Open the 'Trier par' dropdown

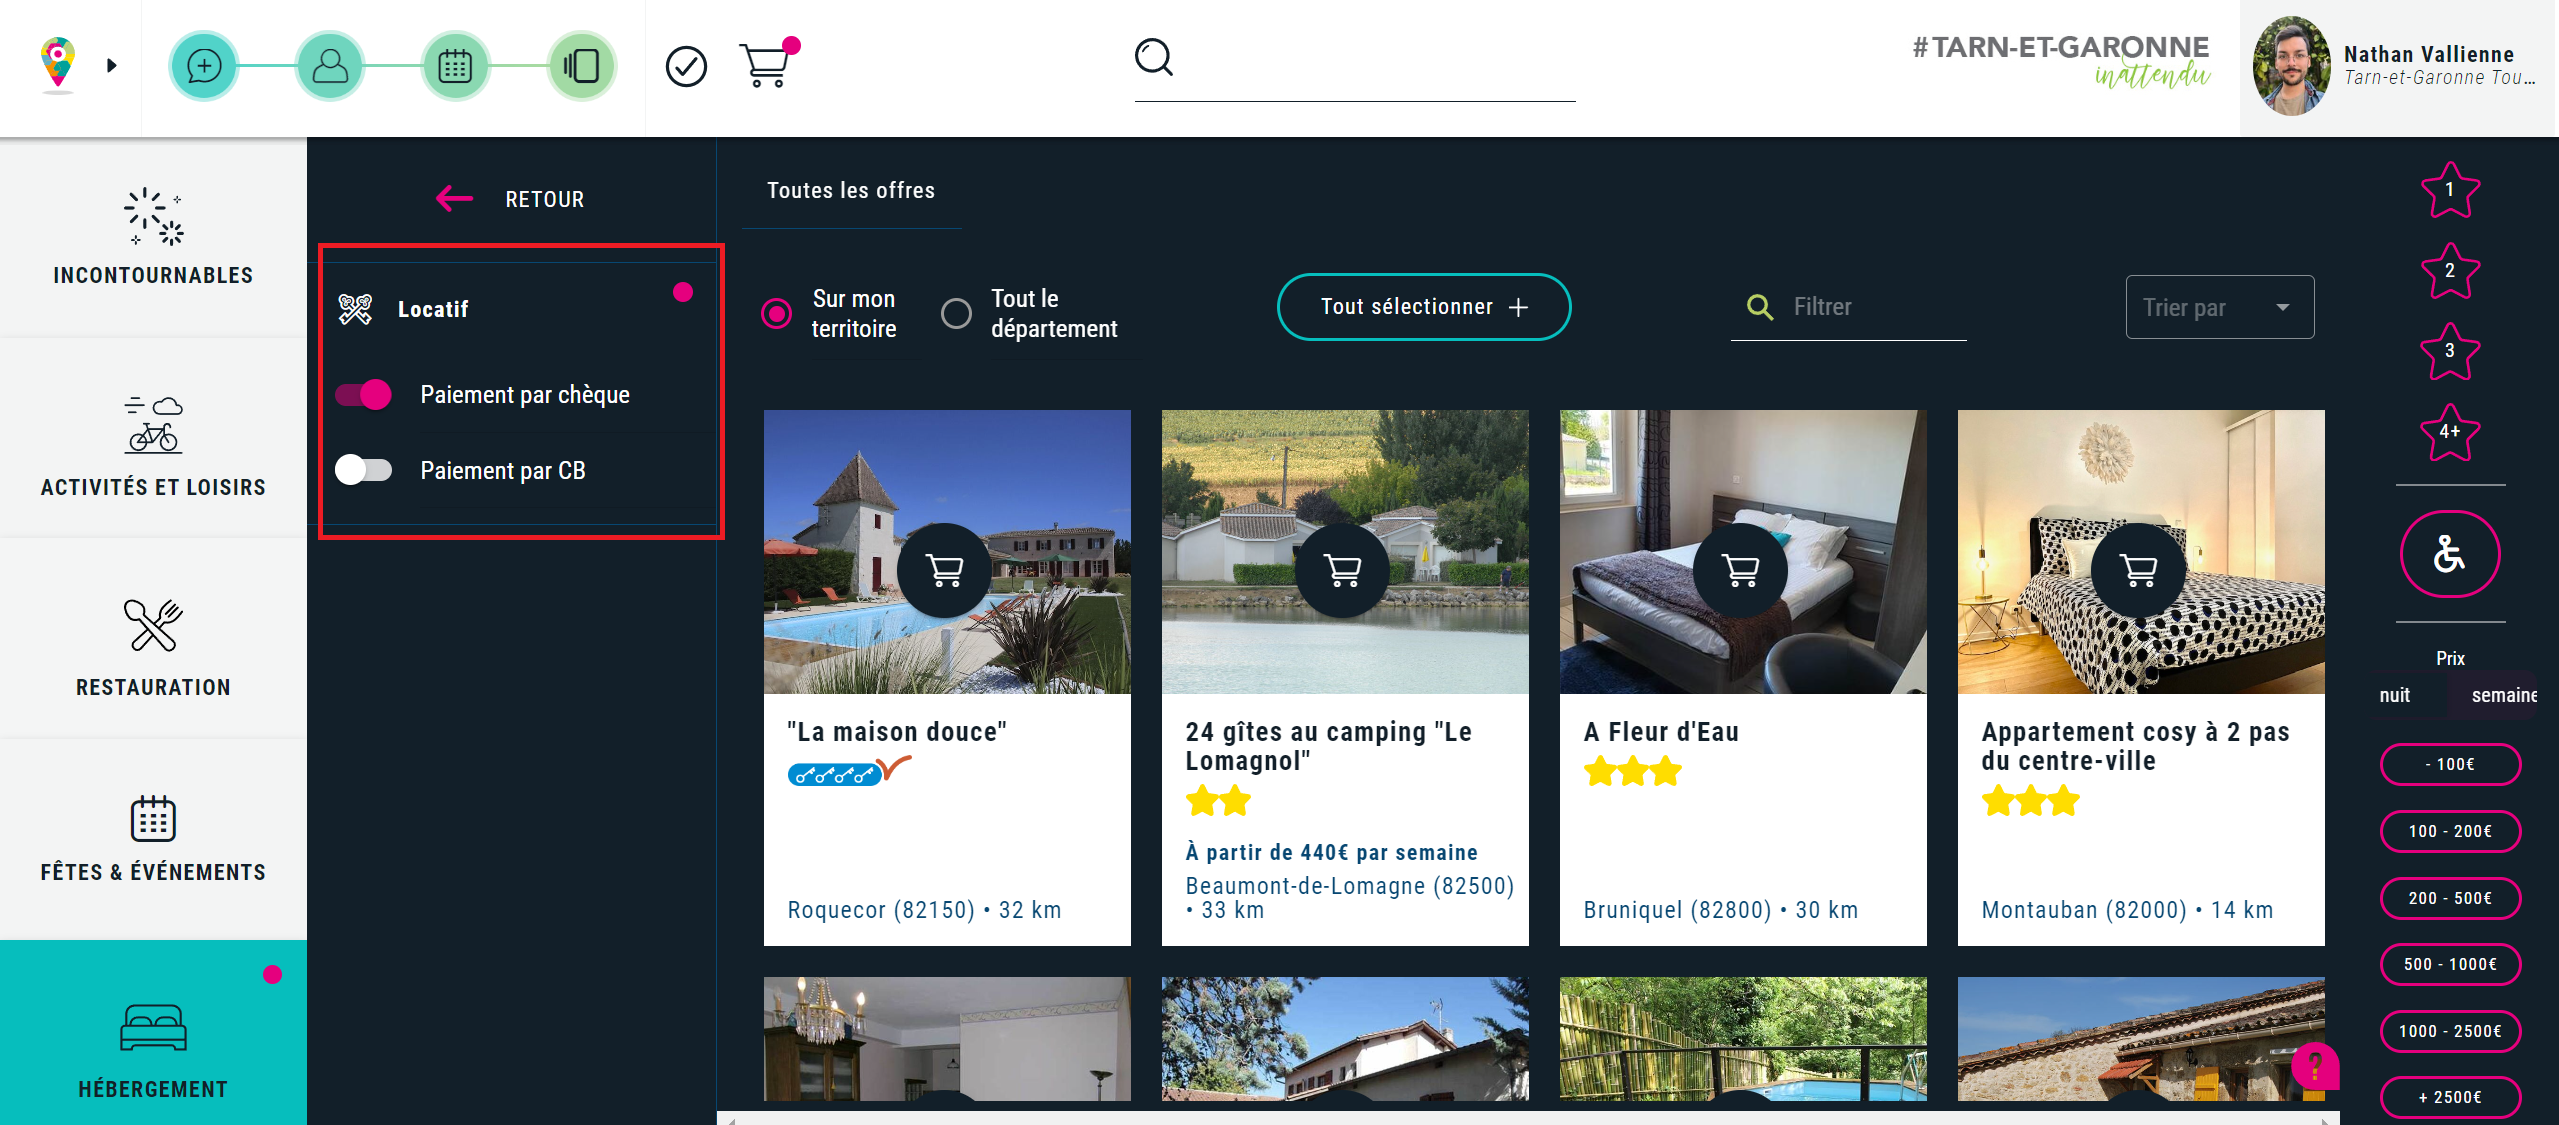(2219, 307)
